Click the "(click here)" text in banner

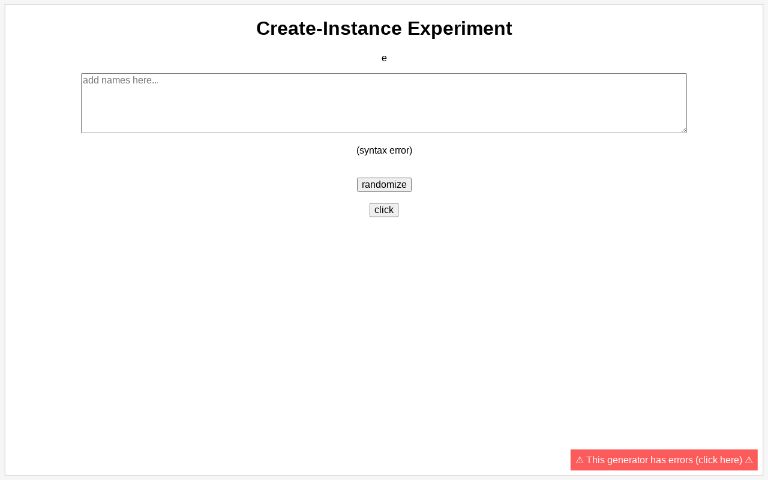719,460
